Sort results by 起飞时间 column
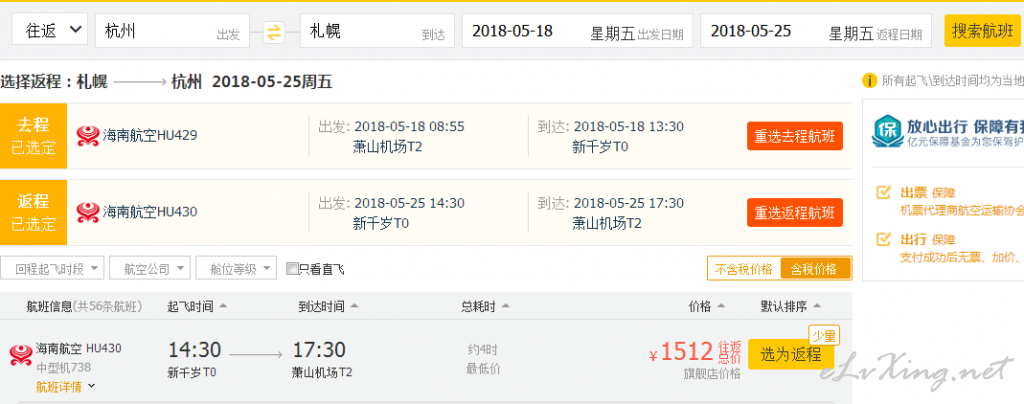1024x404 pixels. click(197, 306)
